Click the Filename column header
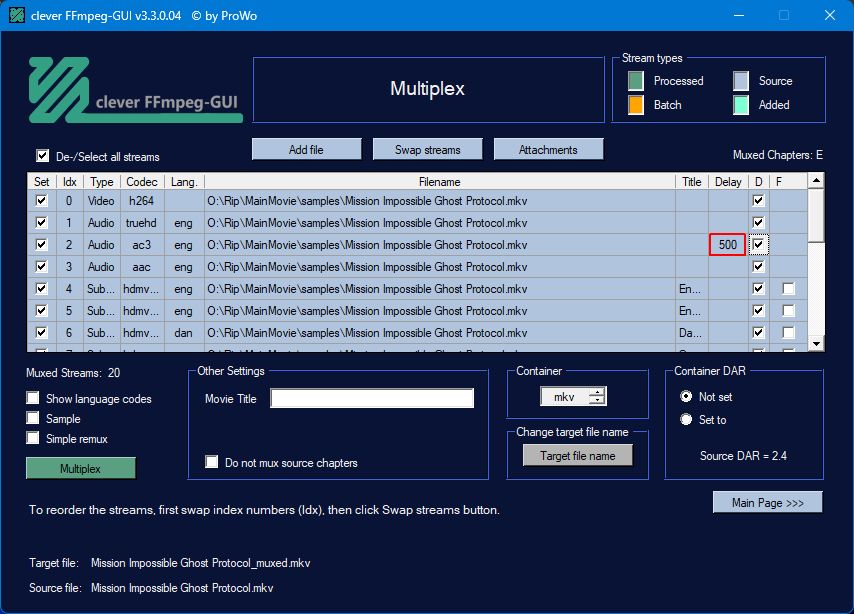 (440, 181)
